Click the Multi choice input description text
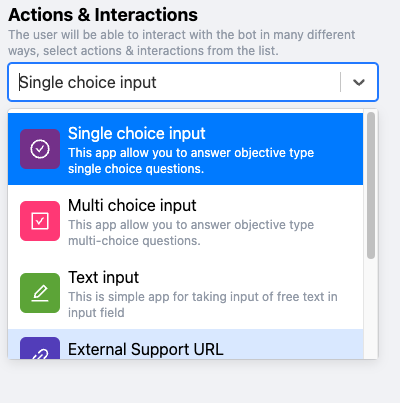 (x=191, y=233)
